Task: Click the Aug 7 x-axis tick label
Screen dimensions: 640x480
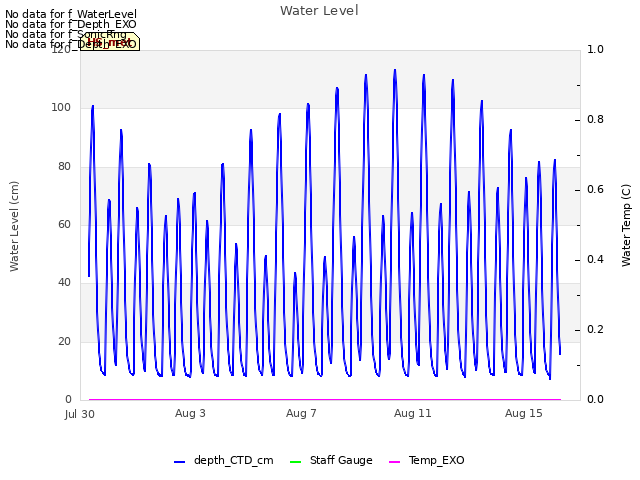Action: (301, 413)
